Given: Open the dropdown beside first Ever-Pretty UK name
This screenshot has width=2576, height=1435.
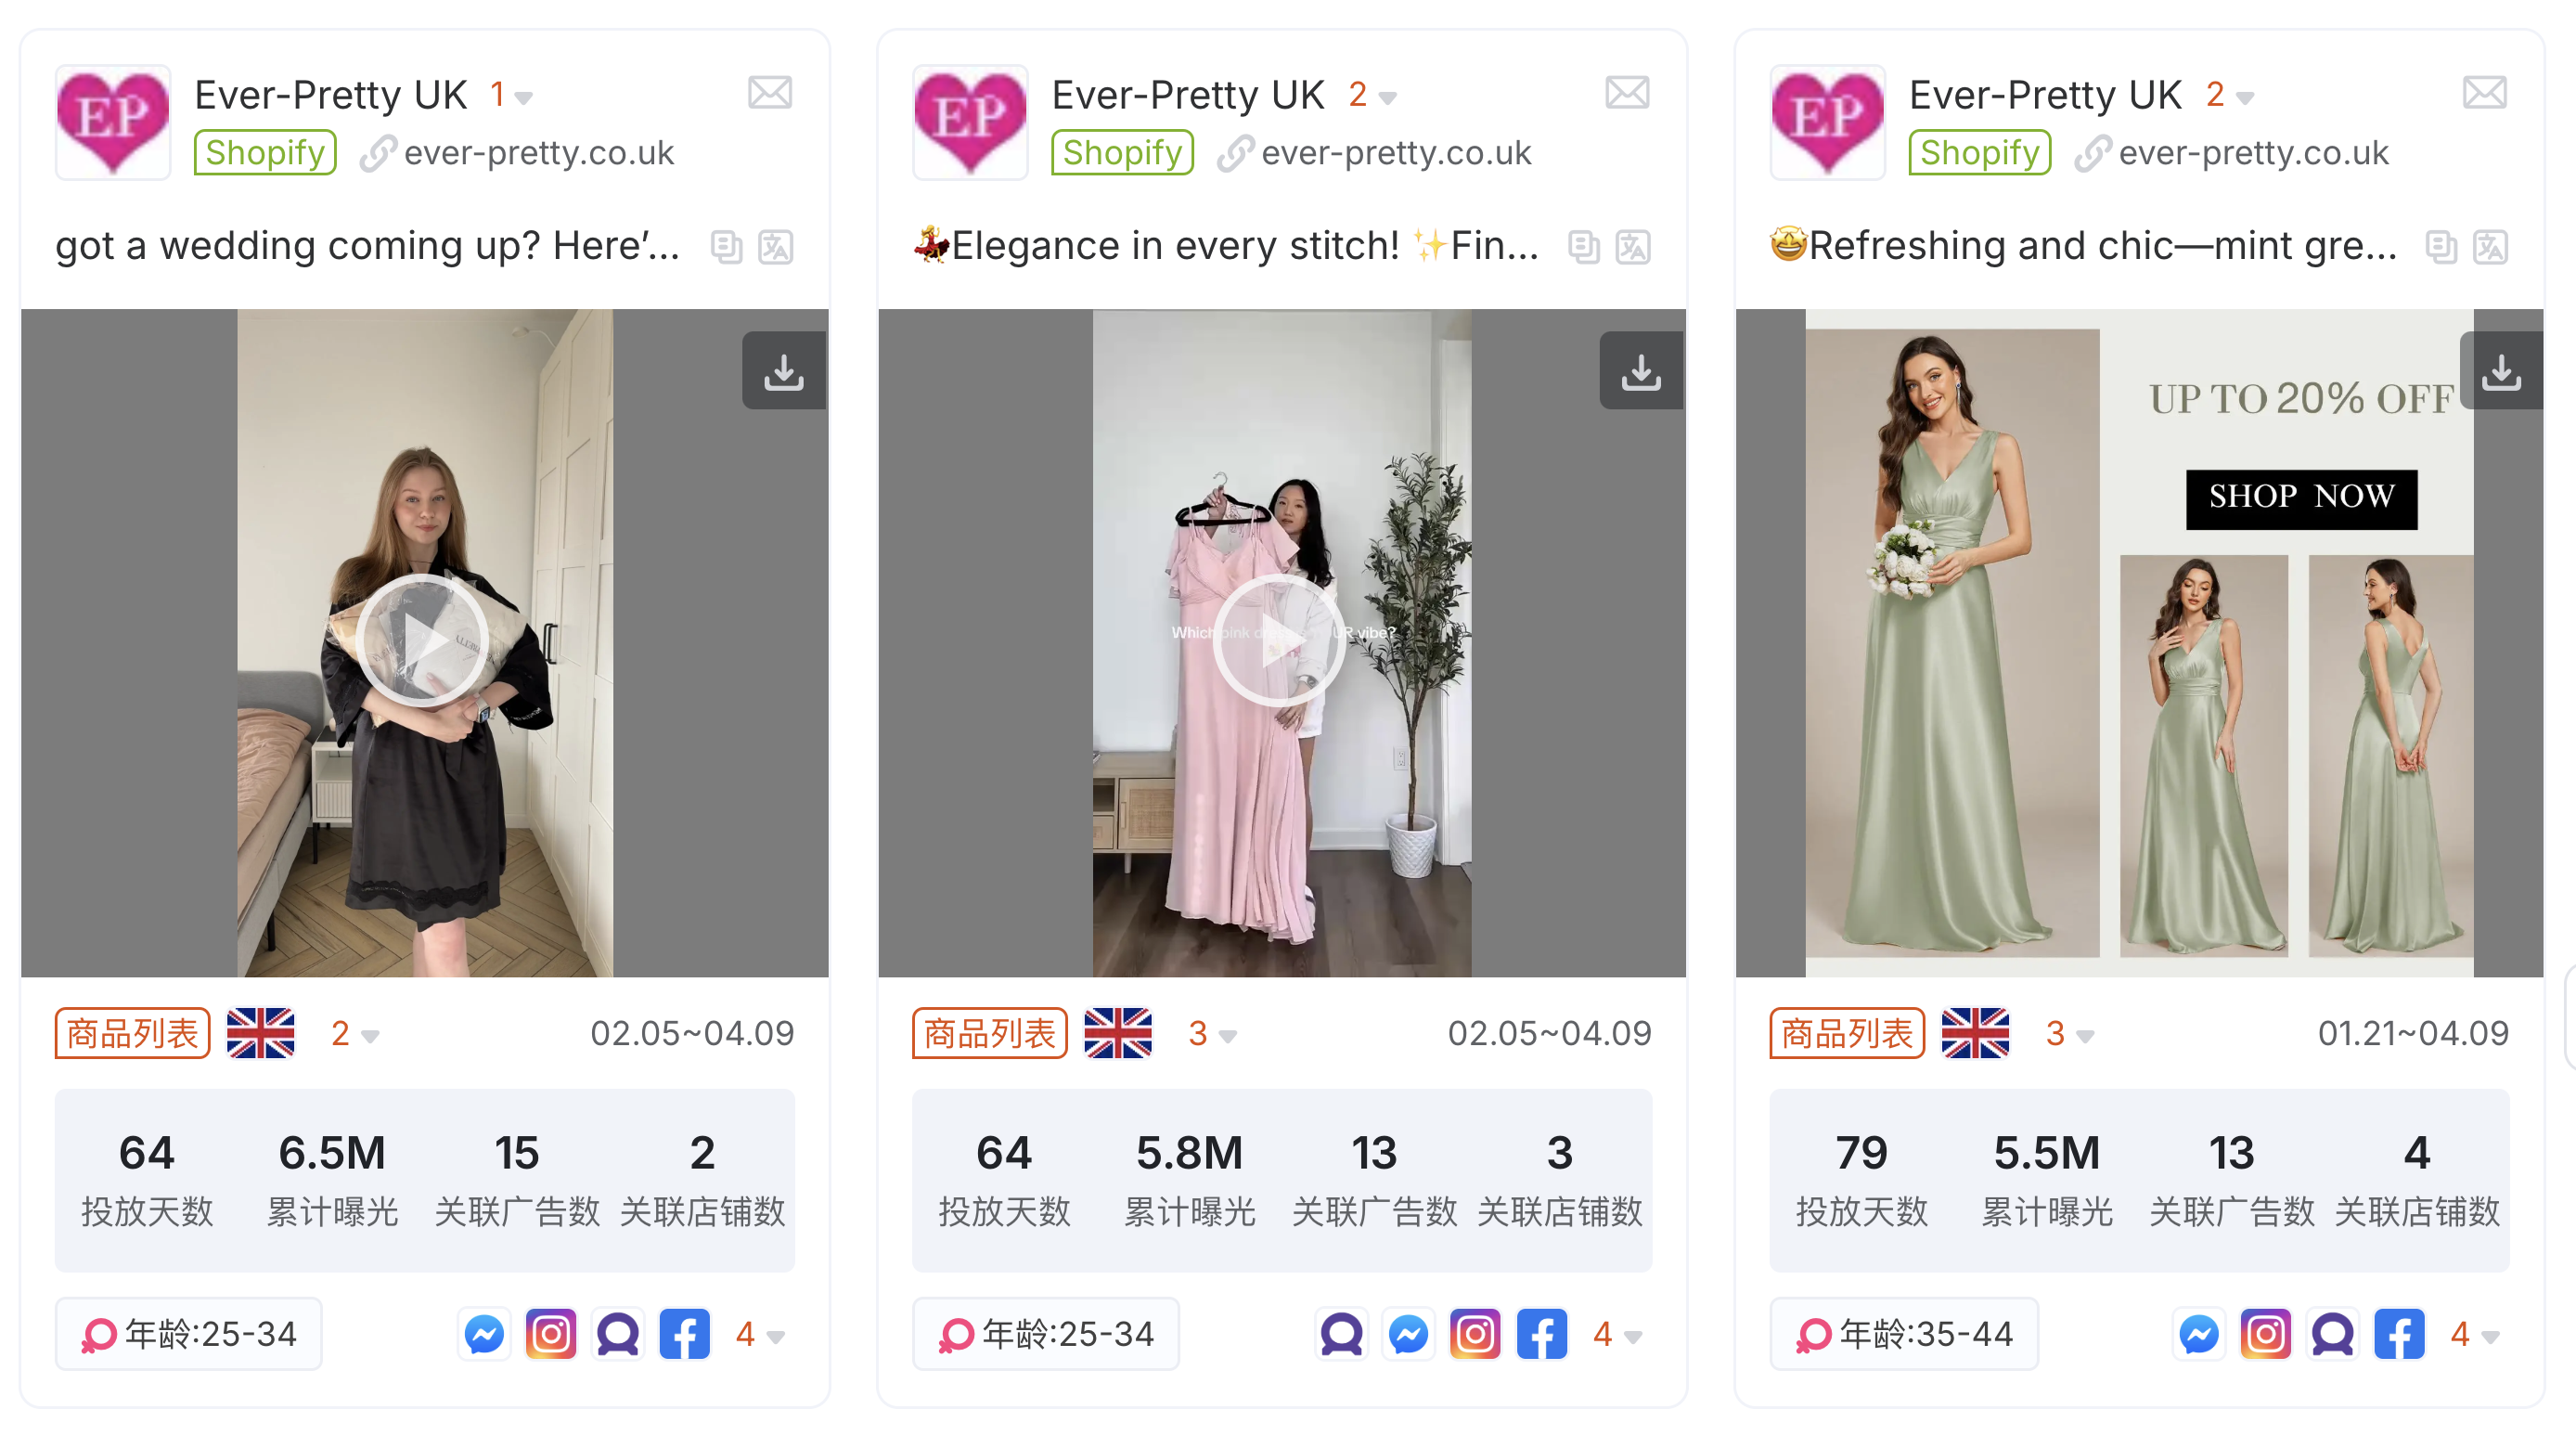Looking at the screenshot, I should tap(511, 96).
